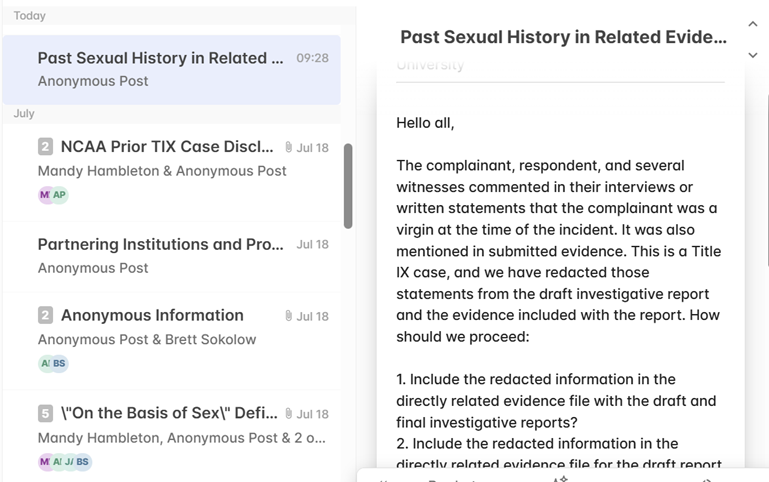The height and width of the screenshot is (482, 769).
Task: Click the attachment paperclip on NCAA thread
Action: click(288, 147)
